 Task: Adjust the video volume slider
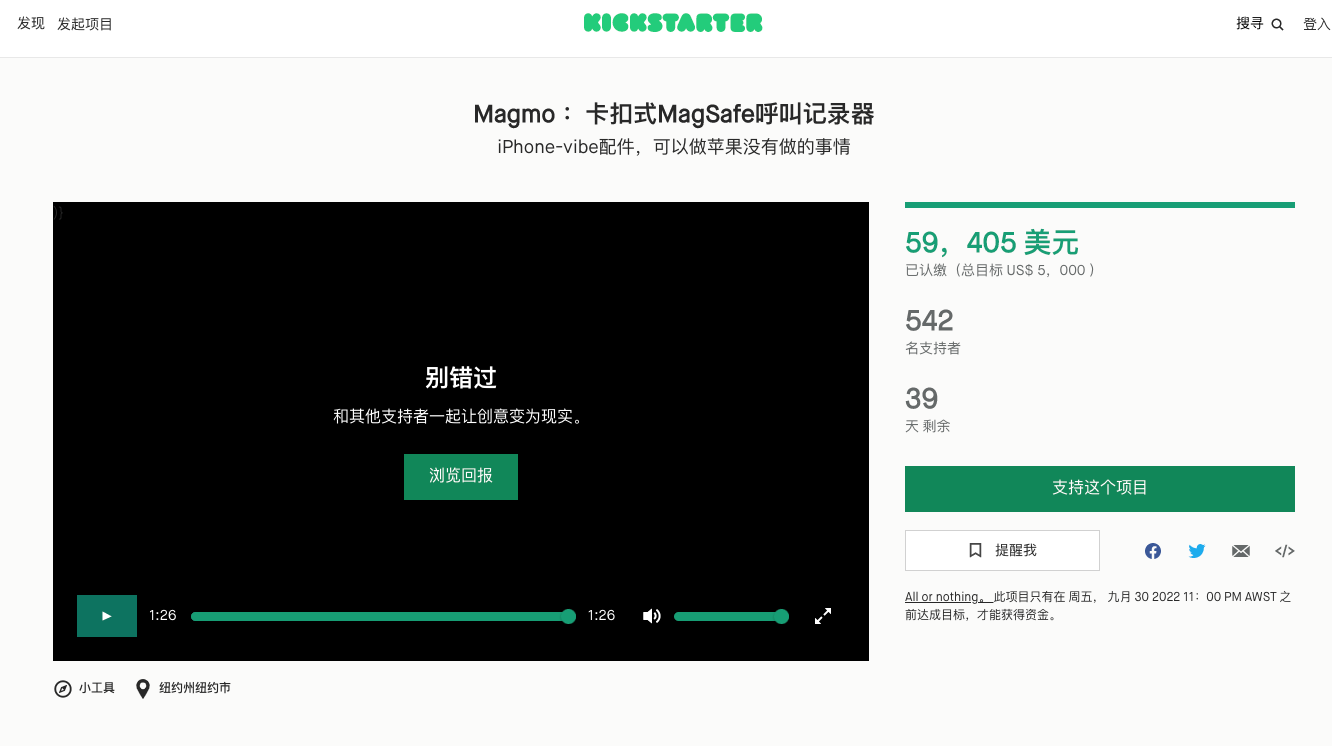[730, 616]
